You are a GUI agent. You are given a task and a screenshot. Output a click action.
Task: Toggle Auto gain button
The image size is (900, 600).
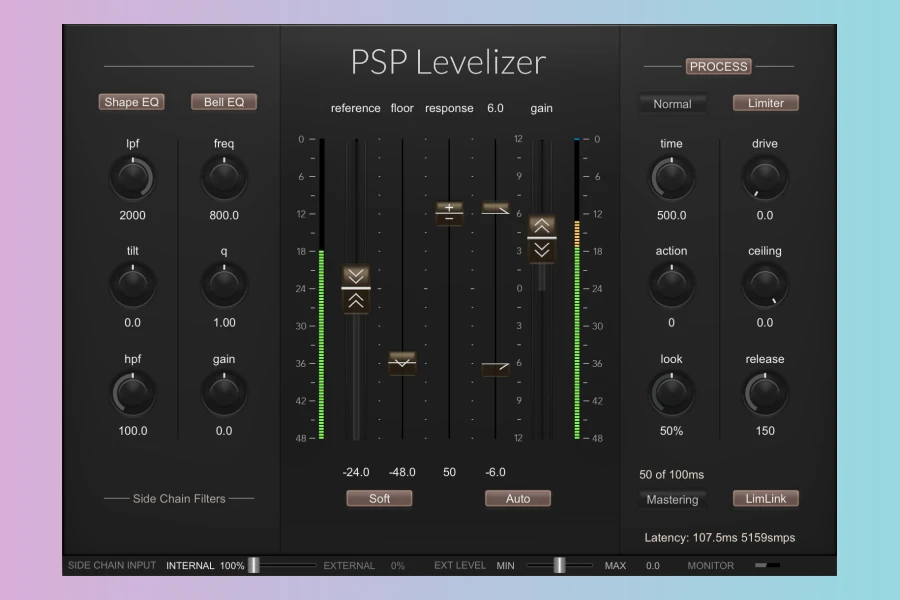[x=518, y=498]
